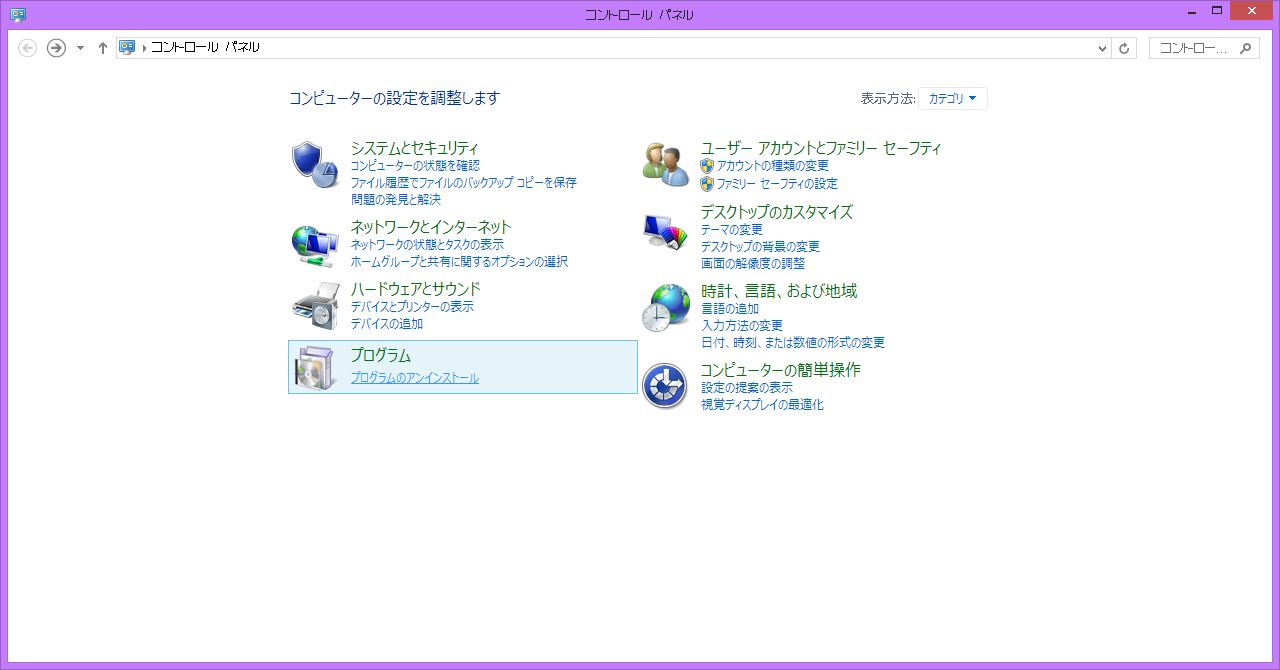Click デバイスとプリンターの表示 link
Image resolution: width=1280 pixels, height=670 pixels.
pos(412,307)
